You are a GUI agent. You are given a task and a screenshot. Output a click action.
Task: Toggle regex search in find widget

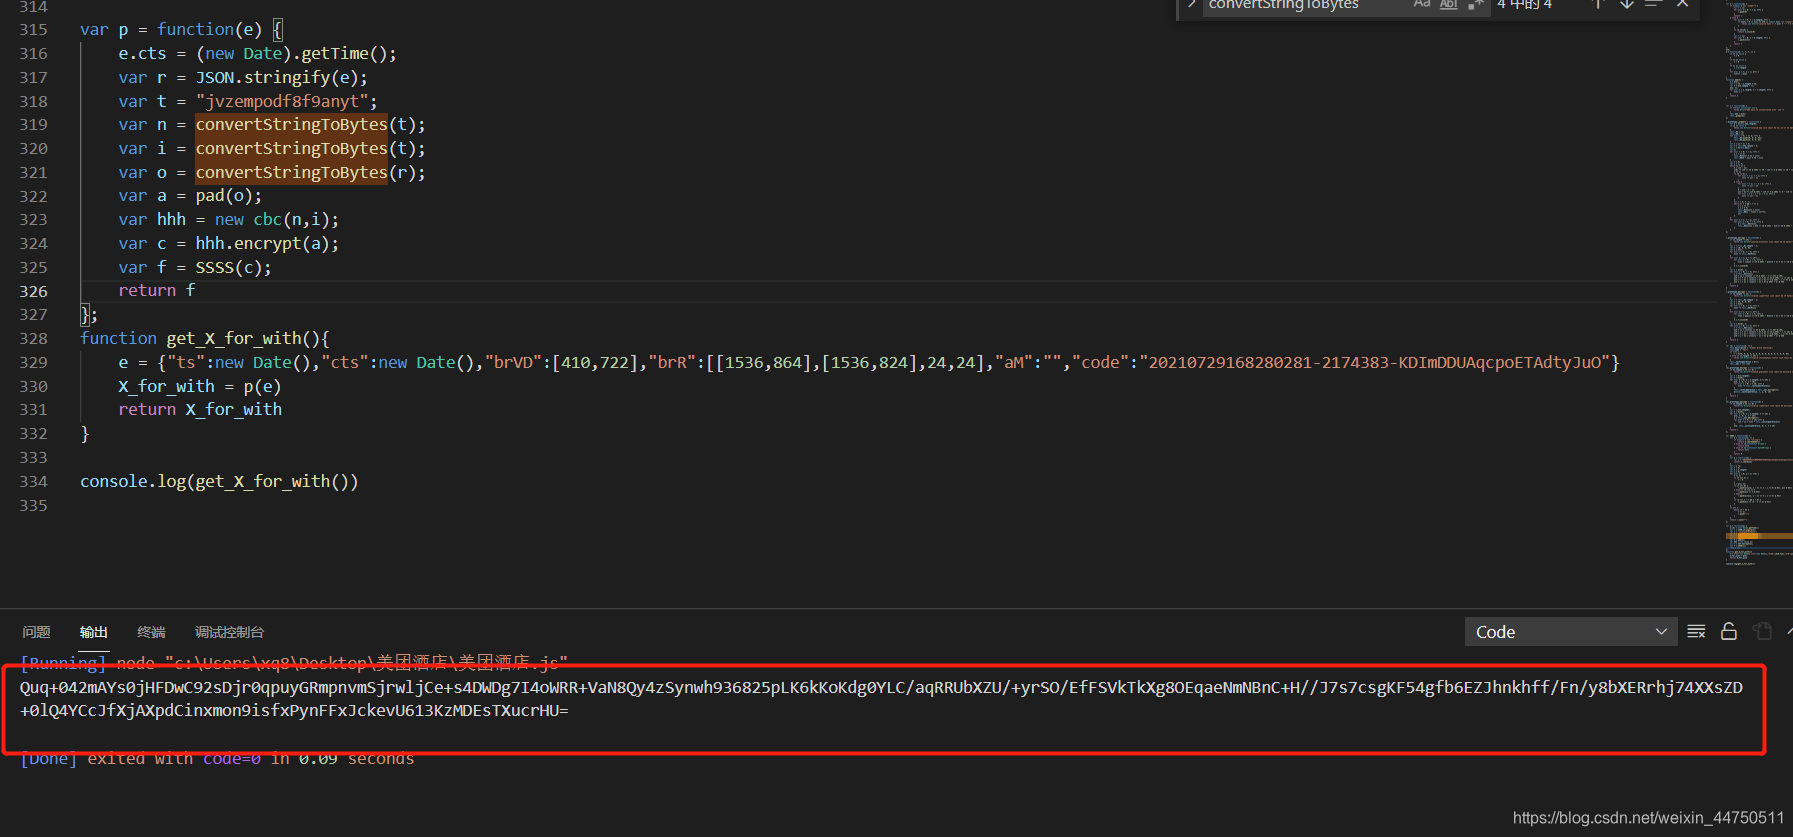click(x=1475, y=5)
